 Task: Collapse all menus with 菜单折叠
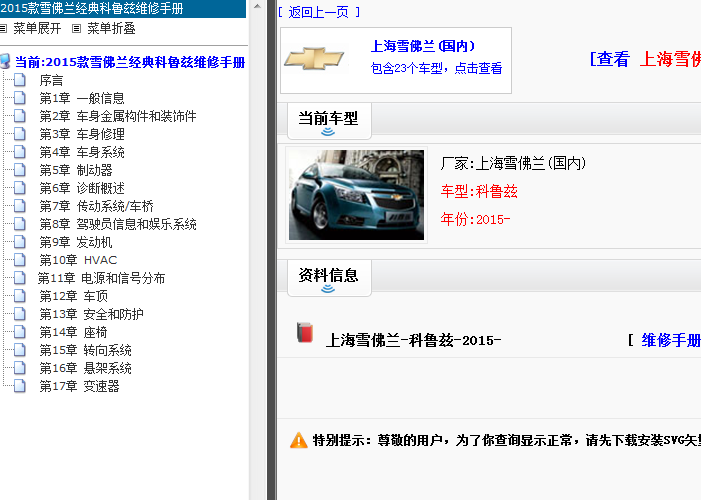point(111,29)
